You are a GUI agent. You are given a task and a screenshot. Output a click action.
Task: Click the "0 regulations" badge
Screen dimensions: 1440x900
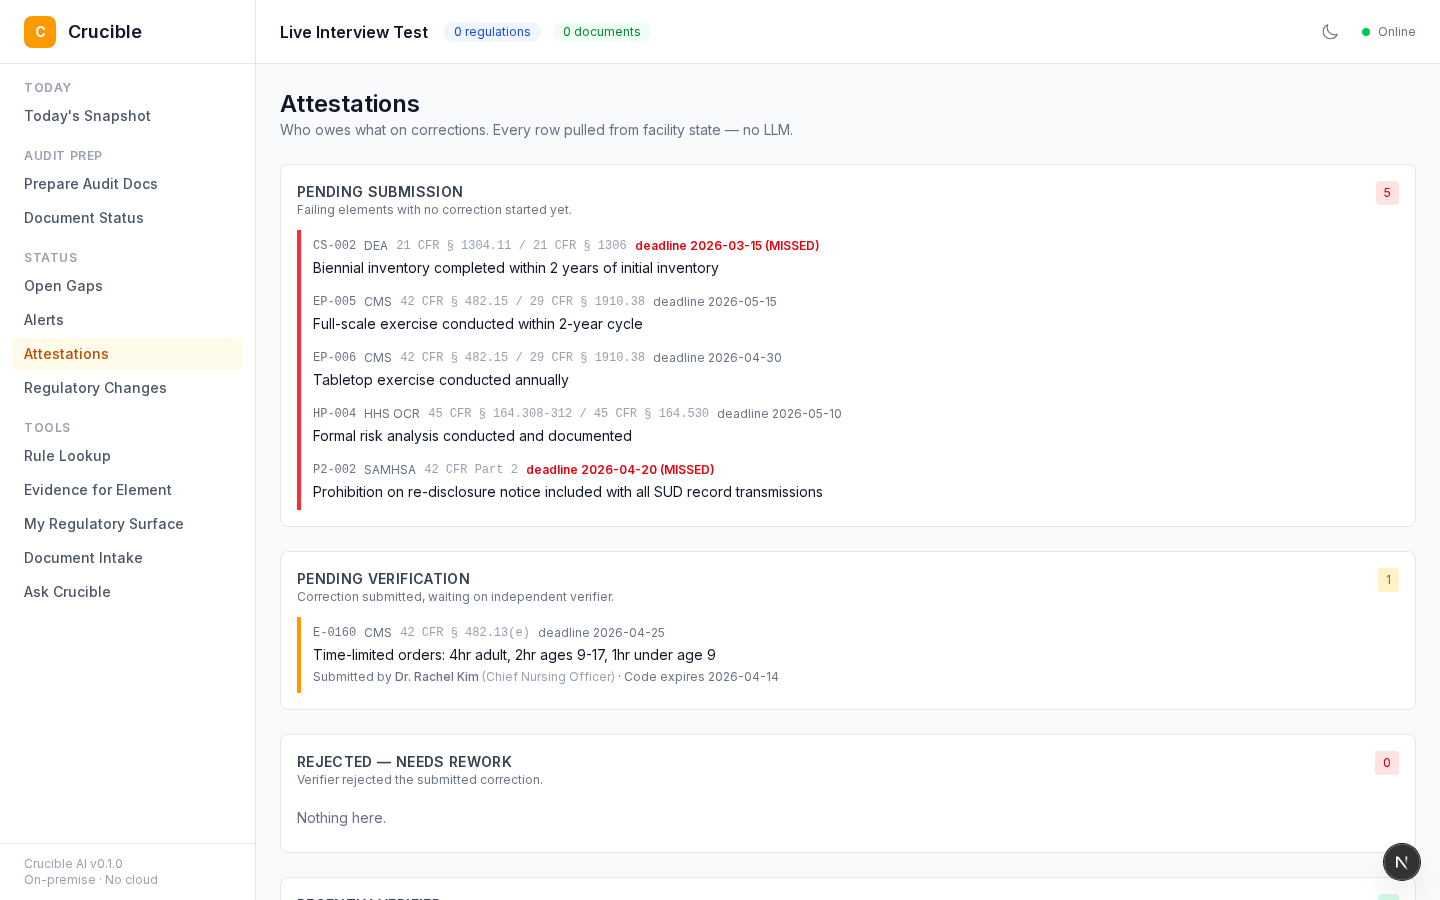coord(492,31)
